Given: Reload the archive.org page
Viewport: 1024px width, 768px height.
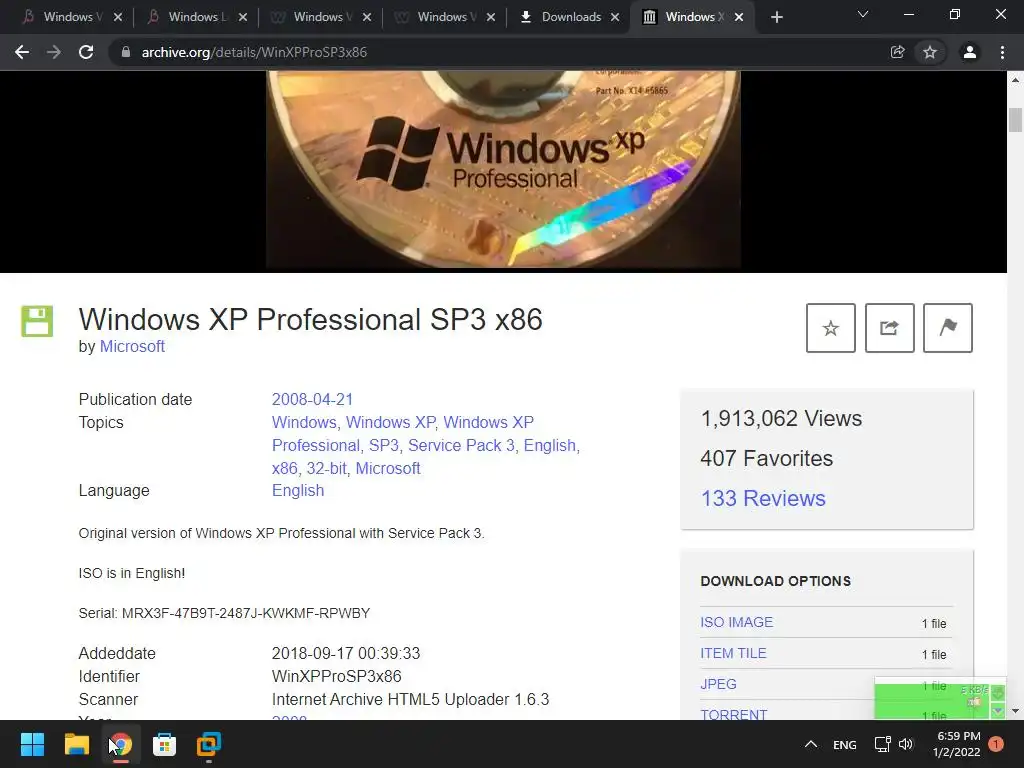Looking at the screenshot, I should [86, 52].
